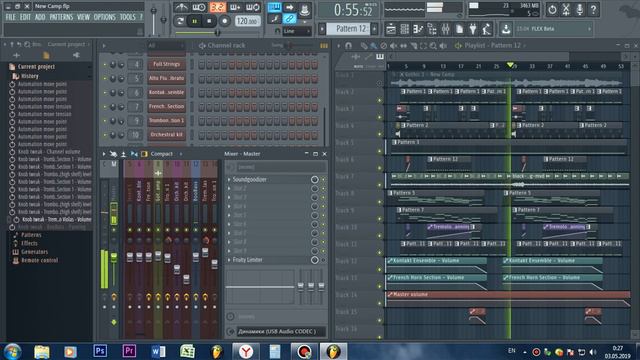The width and height of the screenshot is (640, 360).
Task: Click the undo history clock icon
Action: pos(552,9)
